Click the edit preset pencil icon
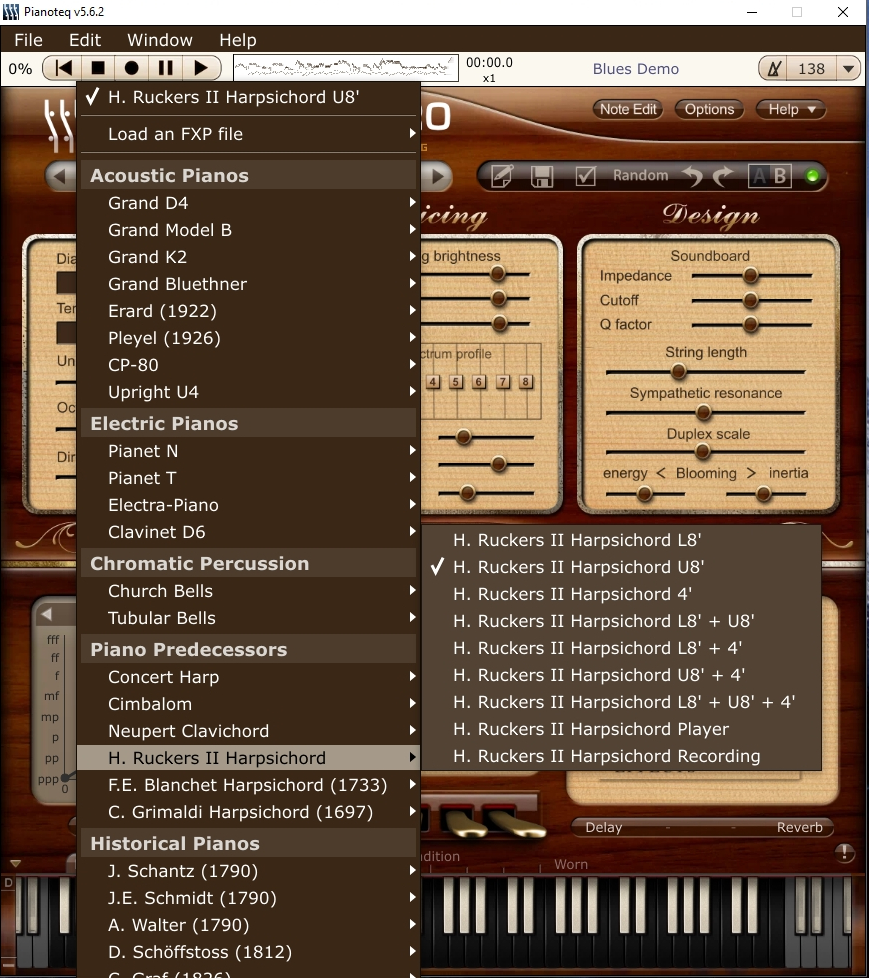The image size is (869, 978). click(x=502, y=177)
